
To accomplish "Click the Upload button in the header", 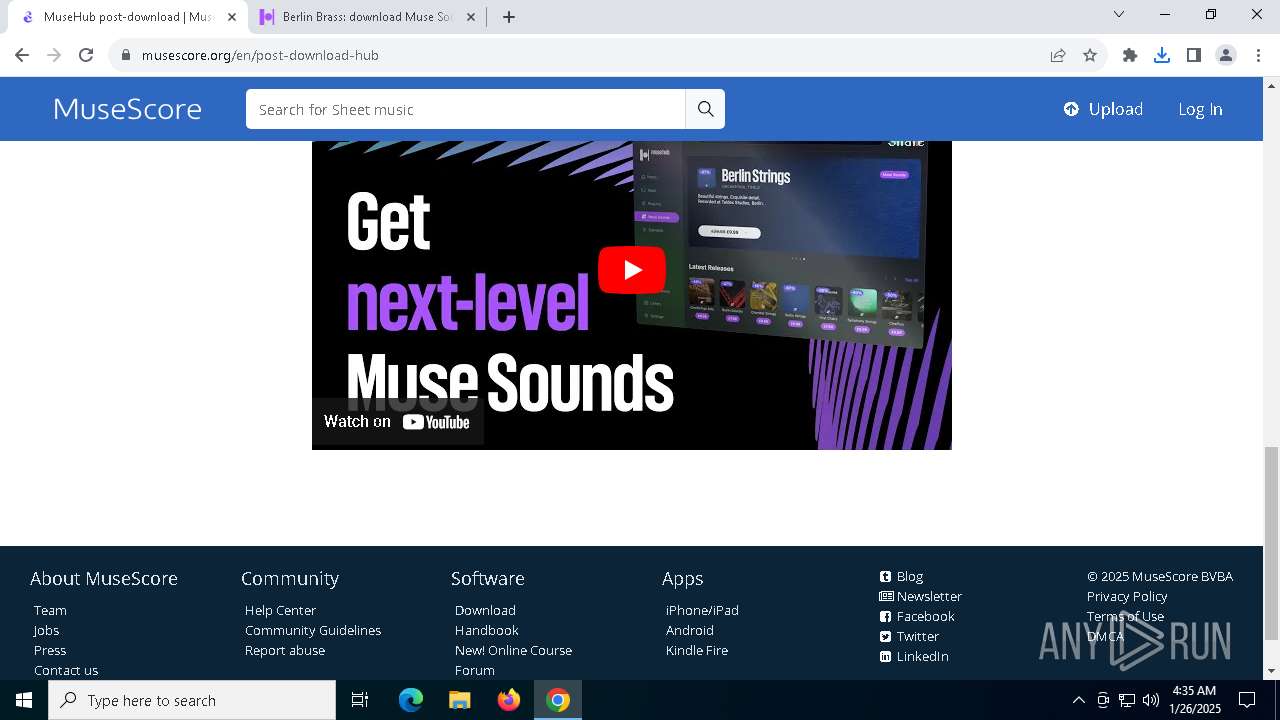I will [x=1103, y=109].
